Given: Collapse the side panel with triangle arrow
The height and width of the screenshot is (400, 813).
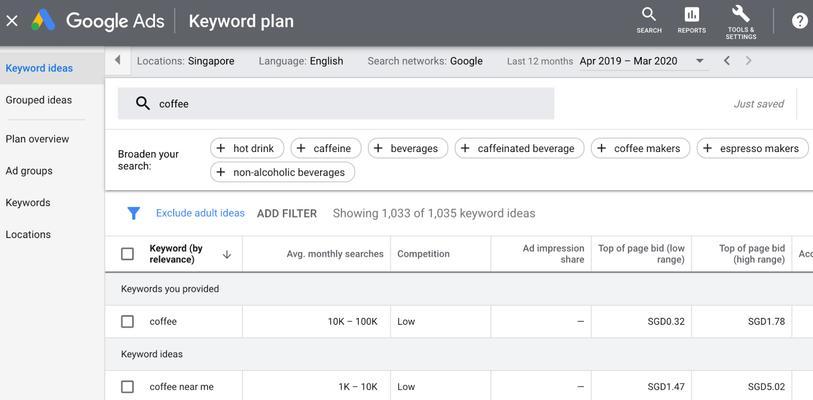Looking at the screenshot, I should pyautogui.click(x=118, y=61).
